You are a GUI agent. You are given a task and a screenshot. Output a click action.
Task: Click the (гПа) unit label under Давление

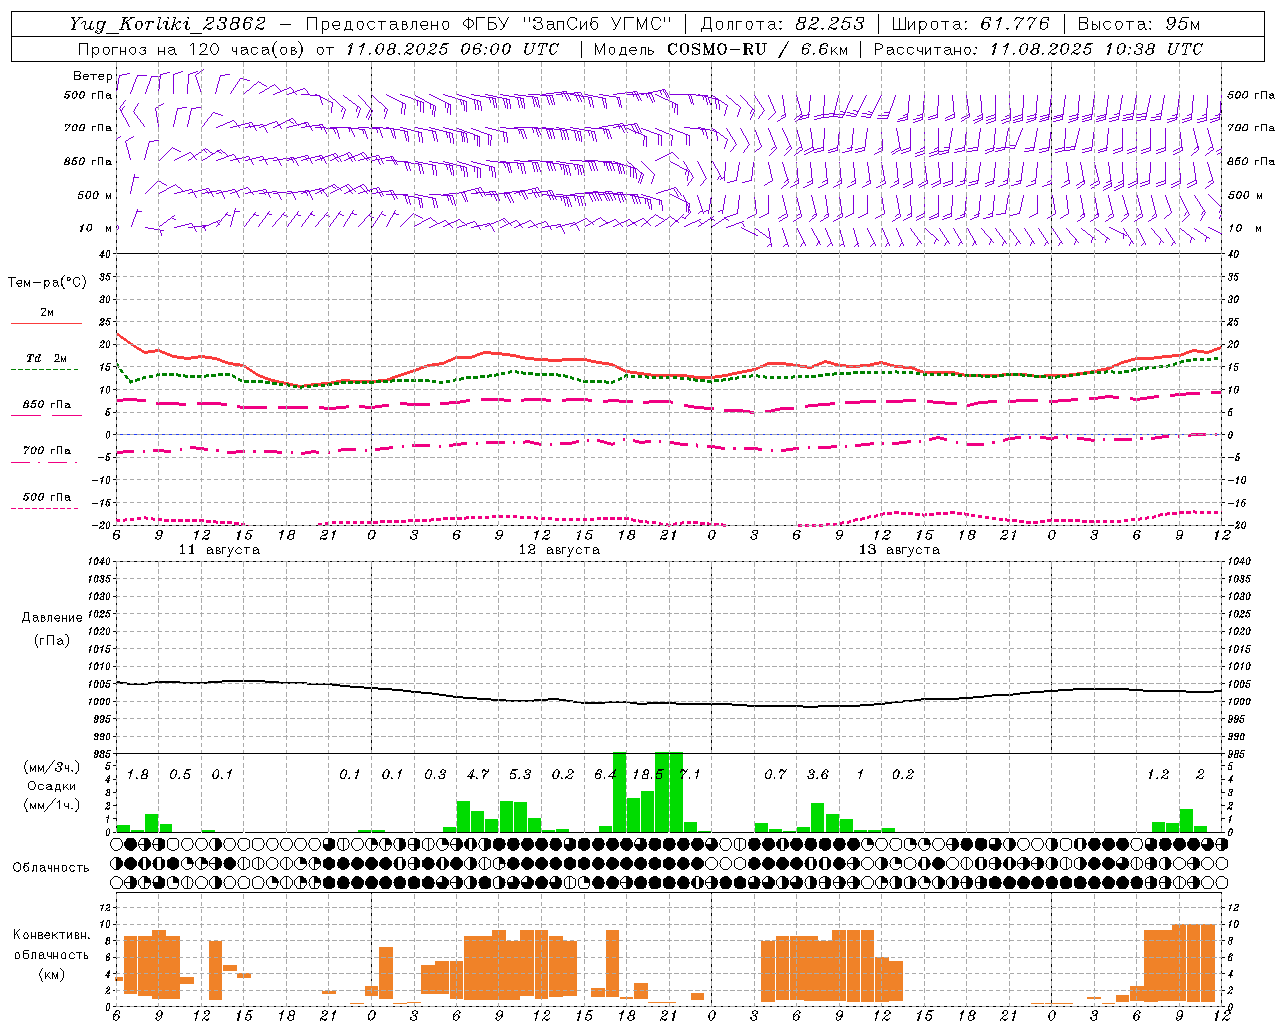tap(52, 640)
